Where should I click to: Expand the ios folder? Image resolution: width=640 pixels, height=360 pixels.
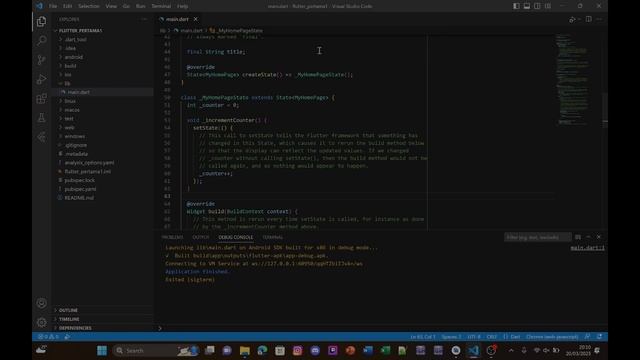pyautogui.click(x=68, y=75)
